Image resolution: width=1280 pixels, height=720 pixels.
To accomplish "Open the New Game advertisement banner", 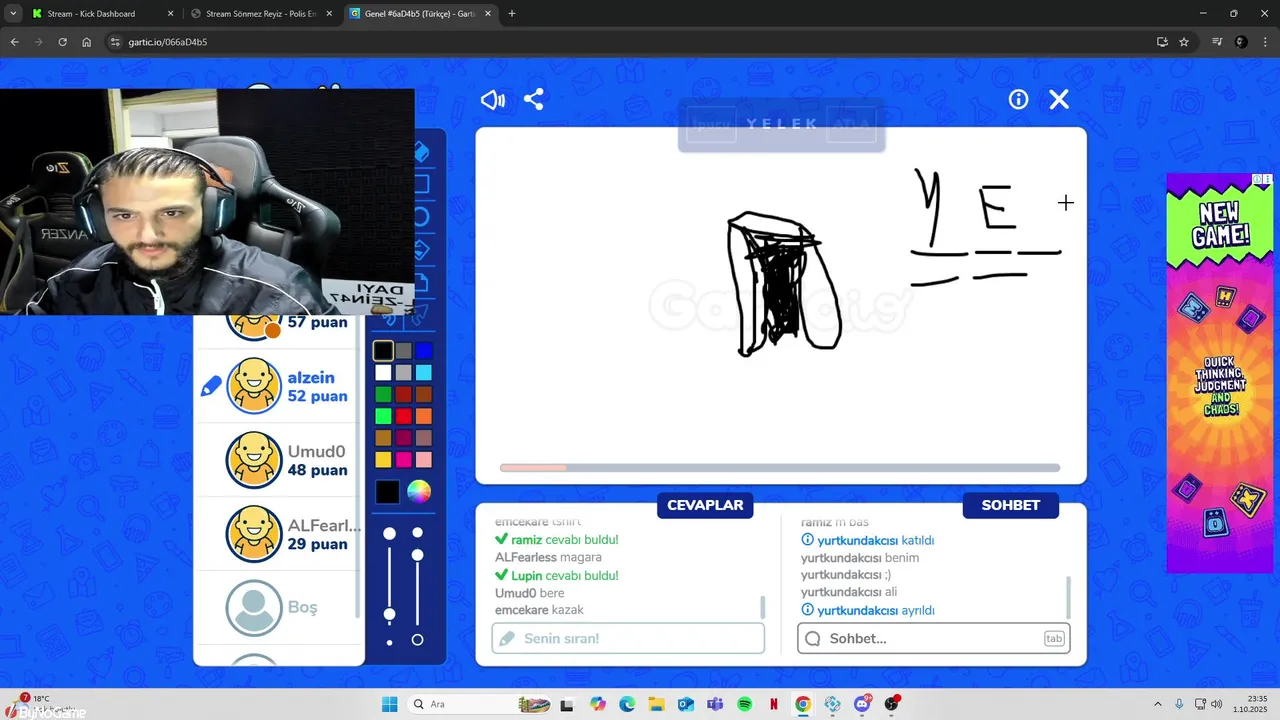I will coord(1219,373).
